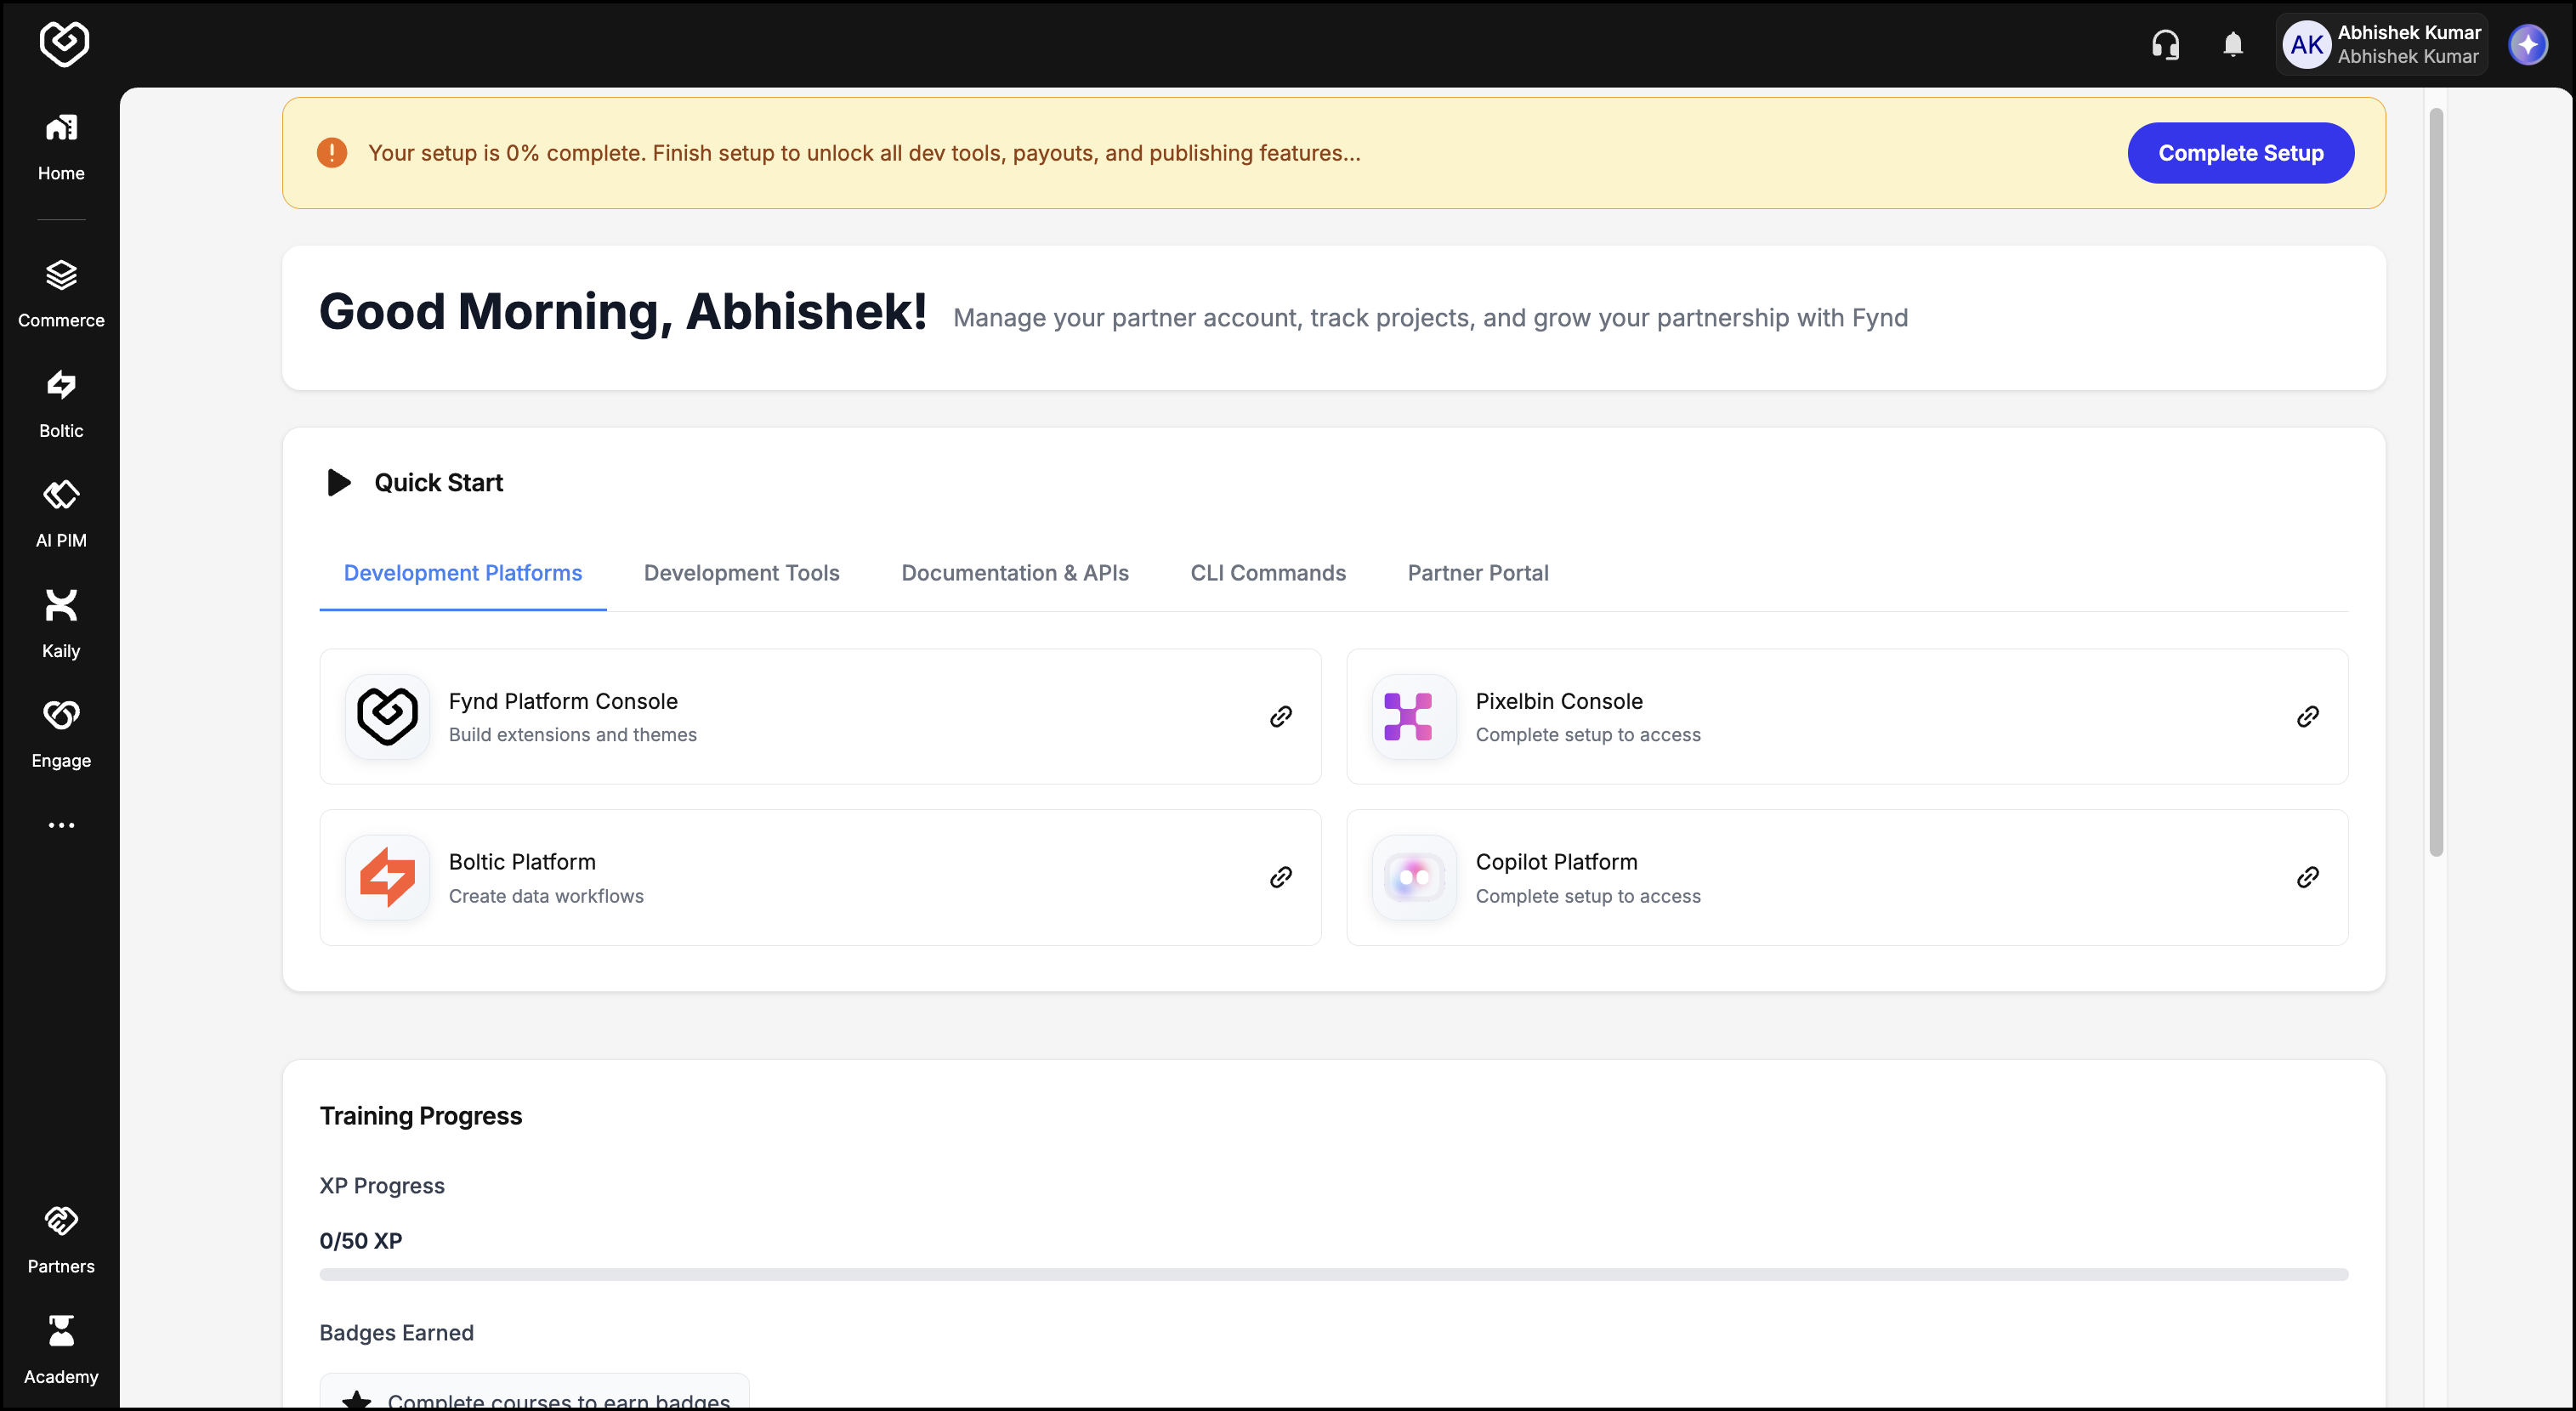Switch to the Development Tools tab
This screenshot has height=1411, width=2576.
742,573
